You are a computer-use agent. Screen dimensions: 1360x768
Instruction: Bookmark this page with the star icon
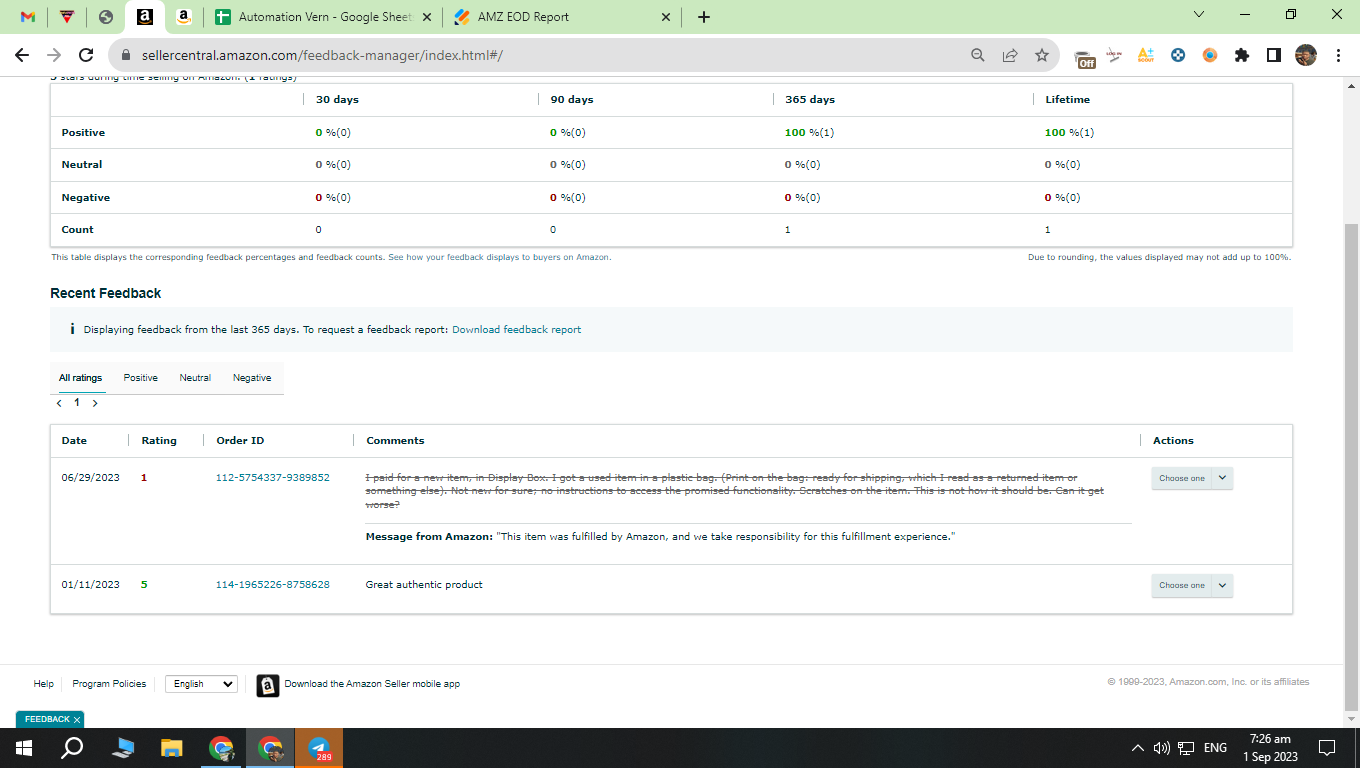(1042, 56)
